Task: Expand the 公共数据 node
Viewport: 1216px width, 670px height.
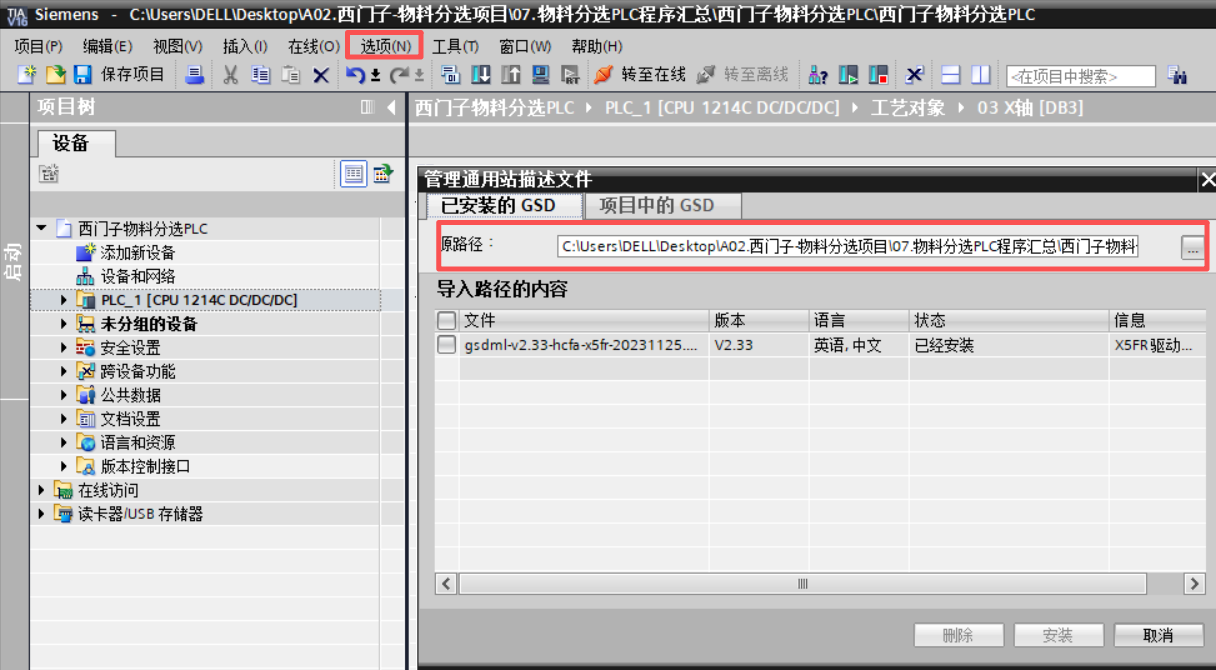Action: [x=65, y=395]
